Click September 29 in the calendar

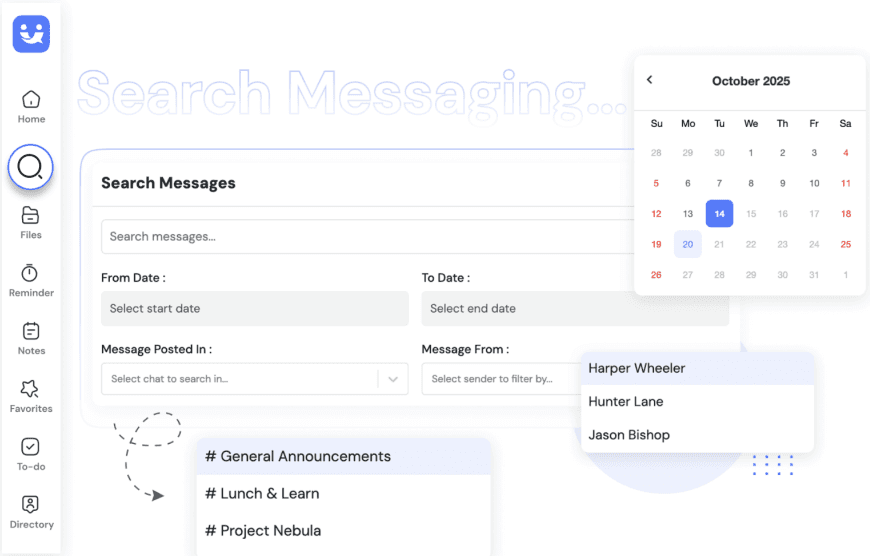[687, 153]
